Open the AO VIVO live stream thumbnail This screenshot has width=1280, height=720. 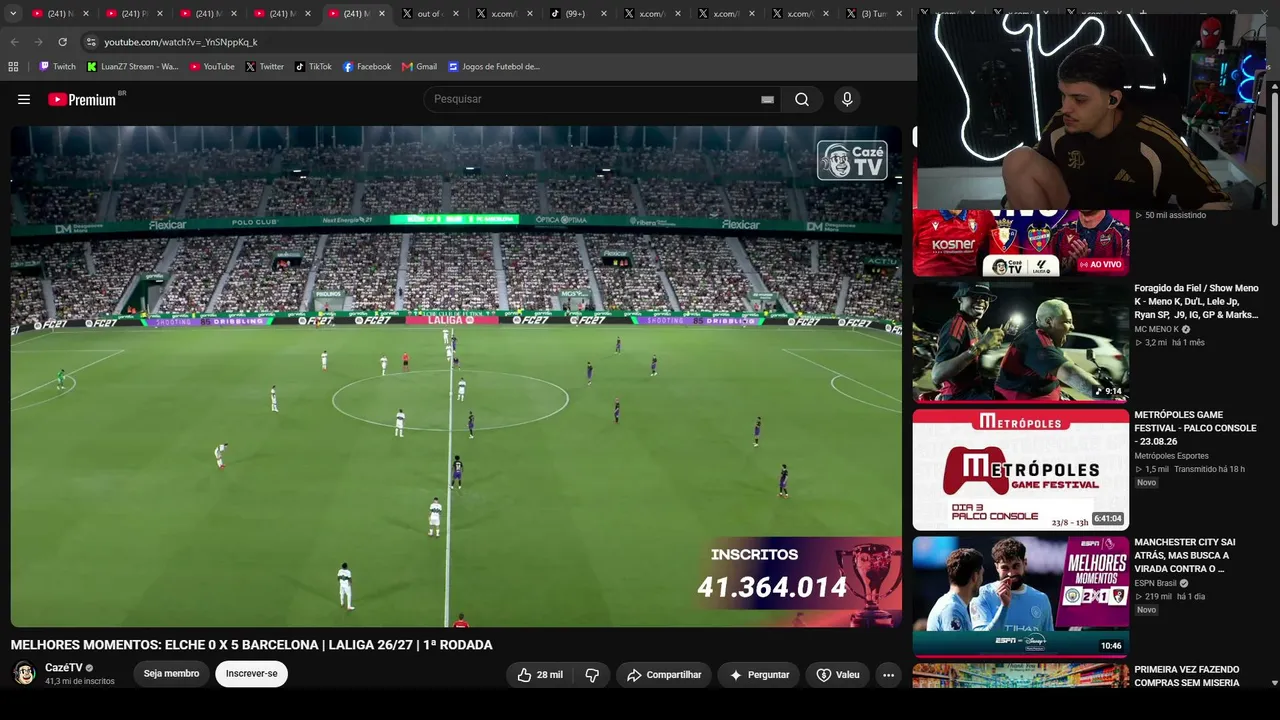[1020, 243]
